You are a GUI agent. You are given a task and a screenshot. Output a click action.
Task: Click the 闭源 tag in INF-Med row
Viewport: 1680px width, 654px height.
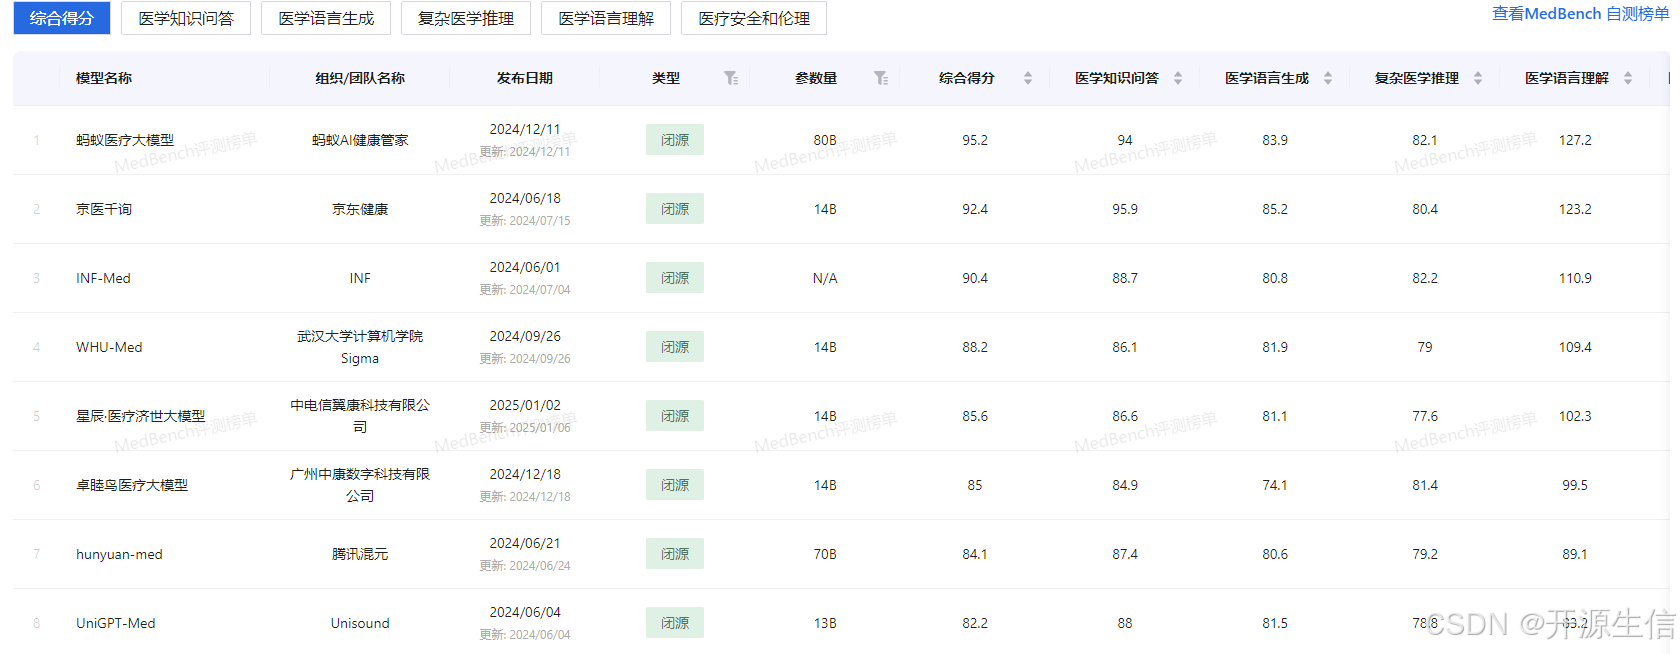[x=675, y=278]
